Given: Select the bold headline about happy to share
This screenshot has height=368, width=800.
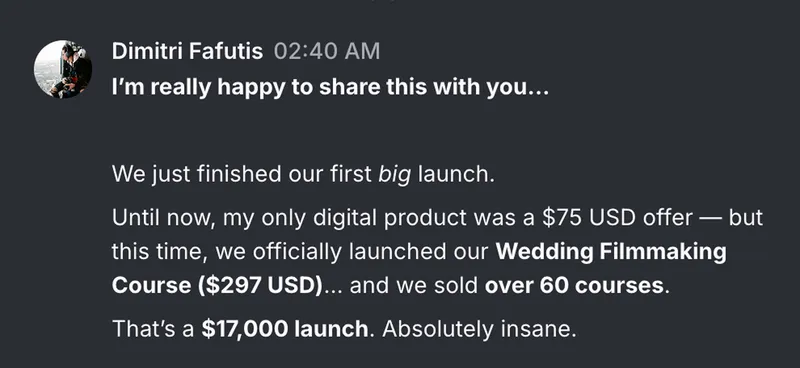Looking at the screenshot, I should click(330, 88).
